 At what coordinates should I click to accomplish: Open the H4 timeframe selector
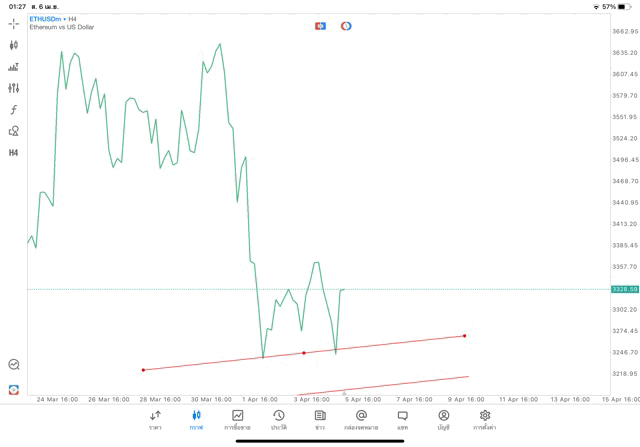14,153
